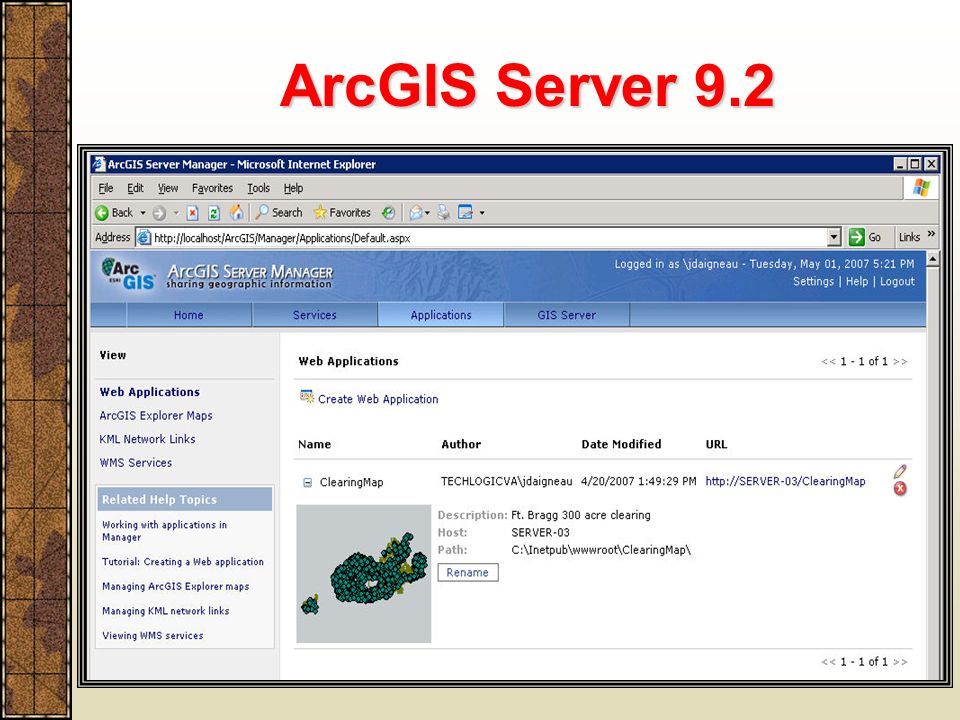This screenshot has height=720, width=960.
Task: Open the Edit menu
Action: 135,188
